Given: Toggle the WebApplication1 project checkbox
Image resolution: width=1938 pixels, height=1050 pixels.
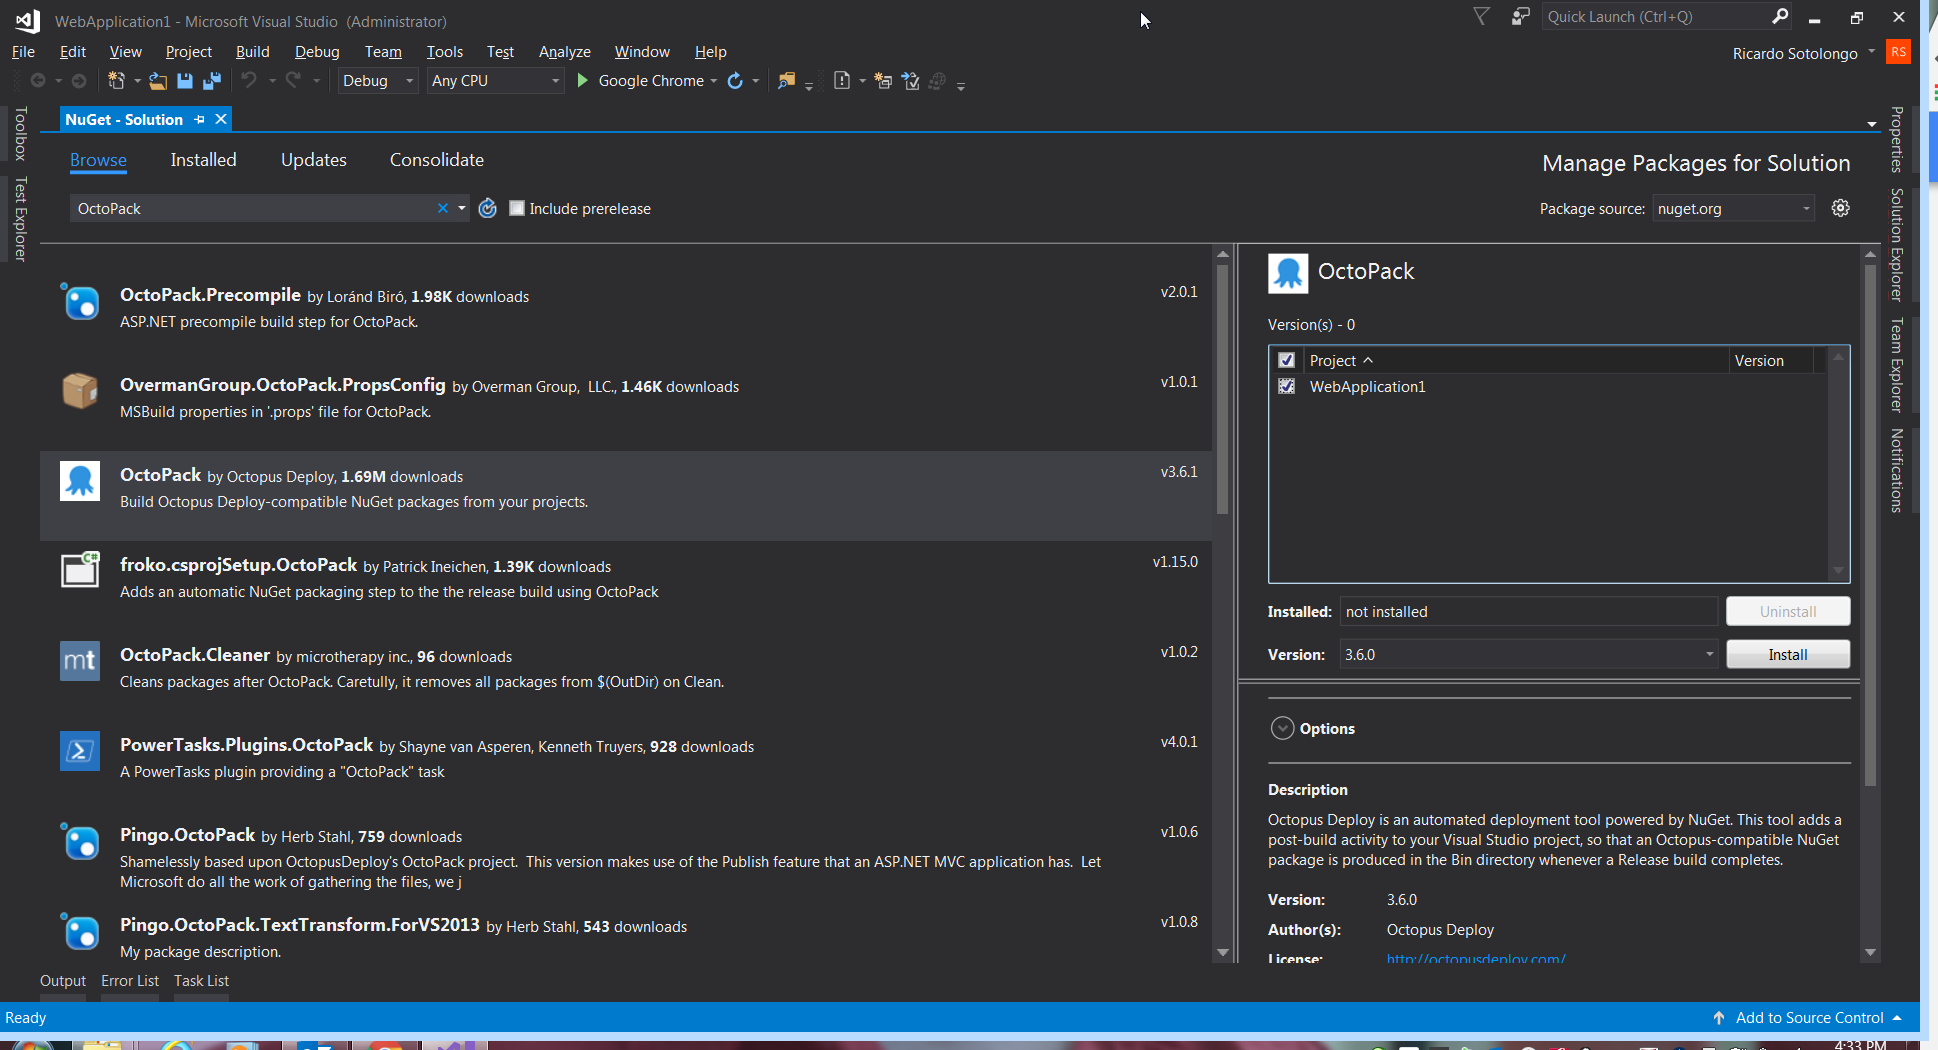Looking at the screenshot, I should [1287, 386].
